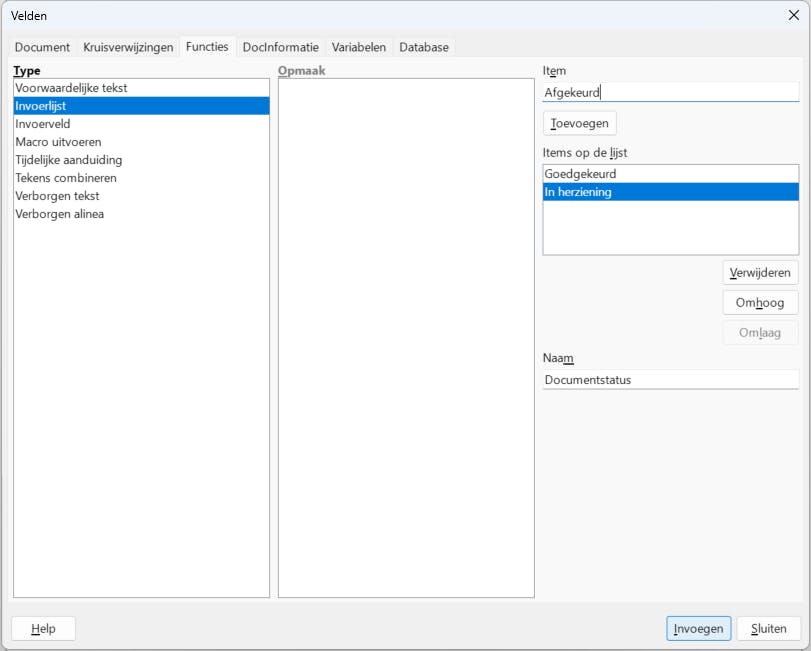This screenshot has width=811, height=651.
Task: Open the Kruisverwijzingen tab
Action: tap(128, 47)
